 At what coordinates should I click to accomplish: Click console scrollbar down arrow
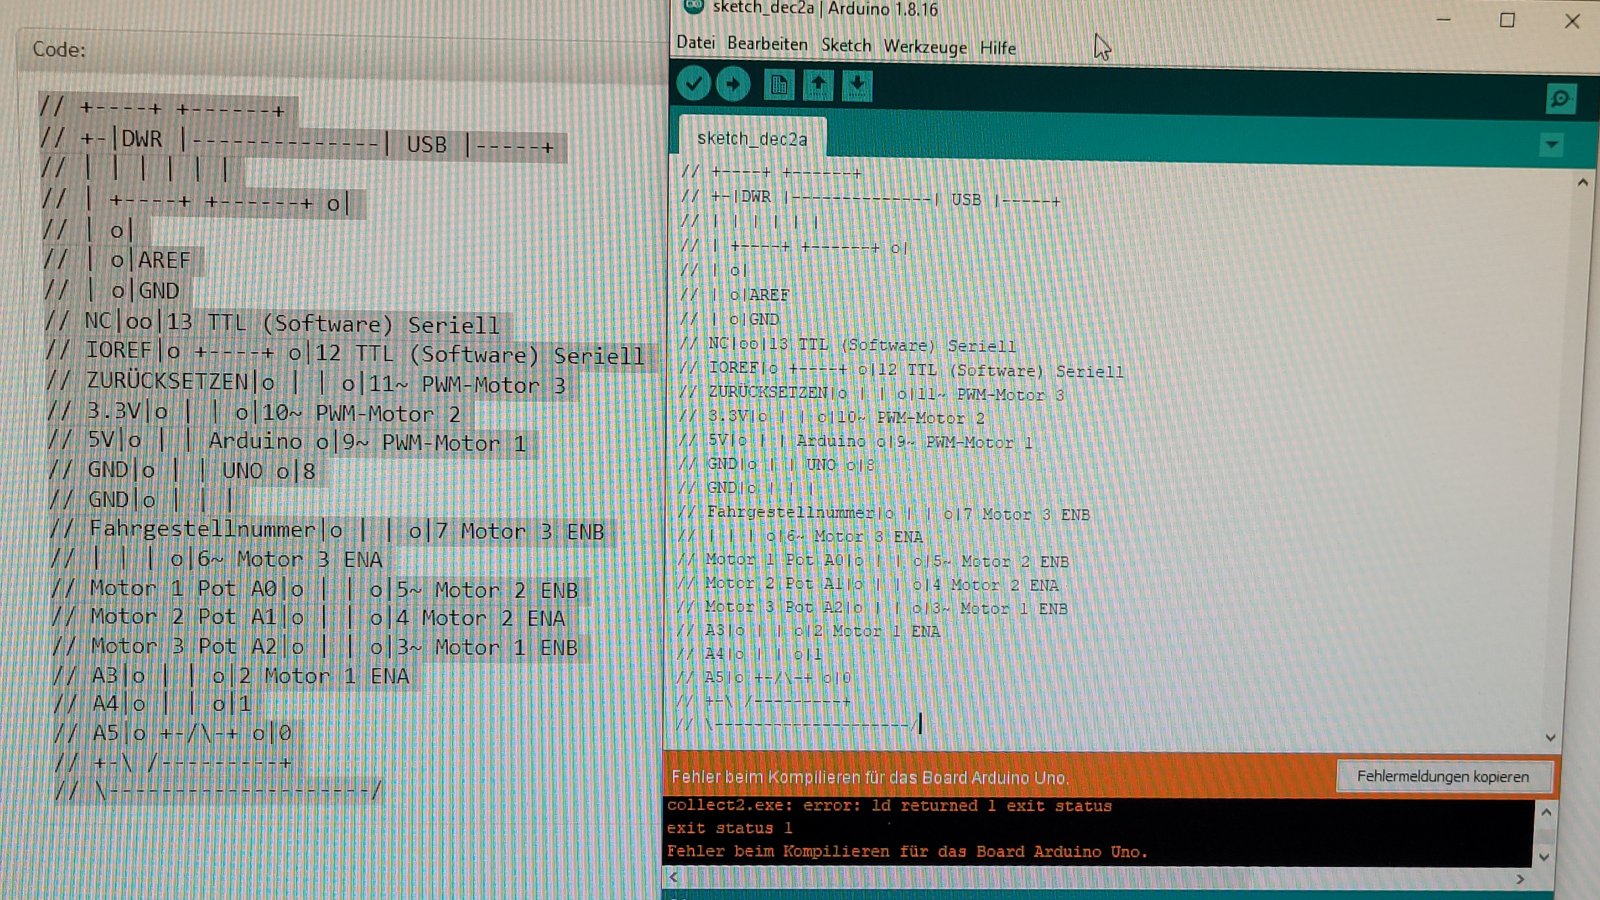(1544, 857)
